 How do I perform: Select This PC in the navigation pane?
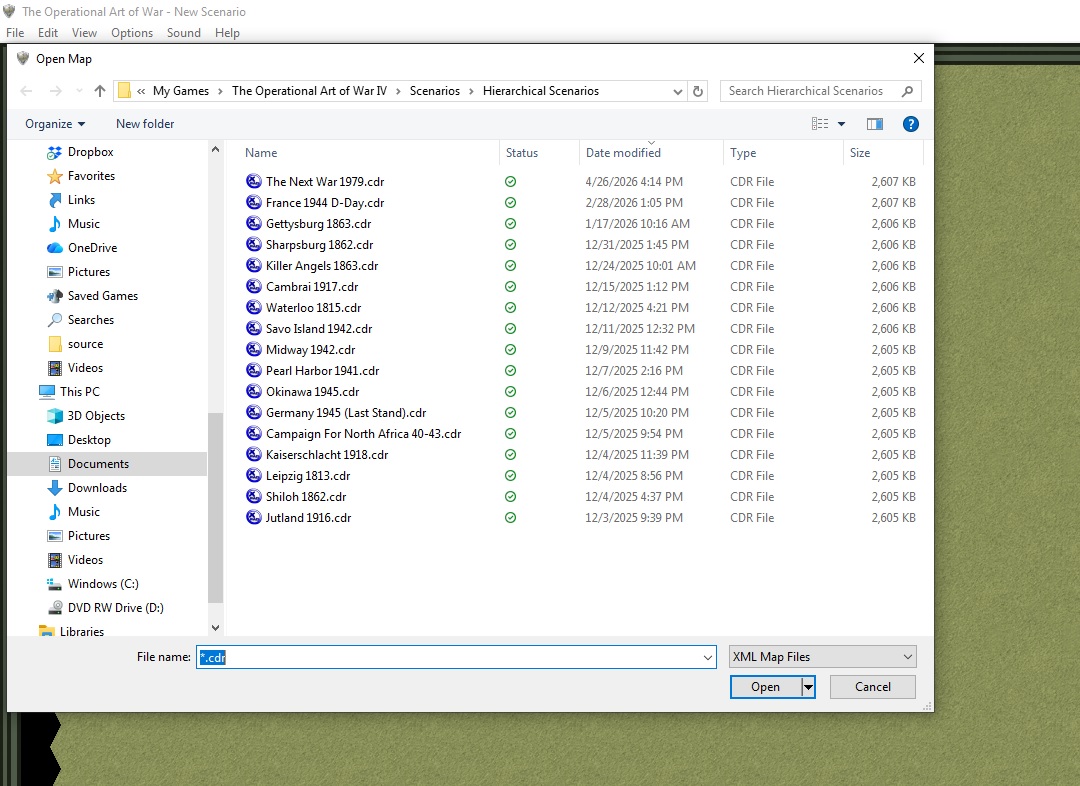pyautogui.click(x=79, y=392)
